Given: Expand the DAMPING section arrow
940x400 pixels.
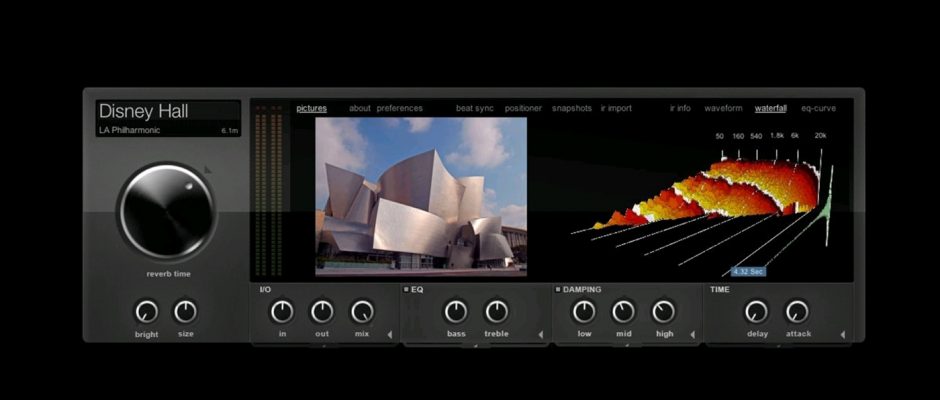Looking at the screenshot, I should (692, 335).
